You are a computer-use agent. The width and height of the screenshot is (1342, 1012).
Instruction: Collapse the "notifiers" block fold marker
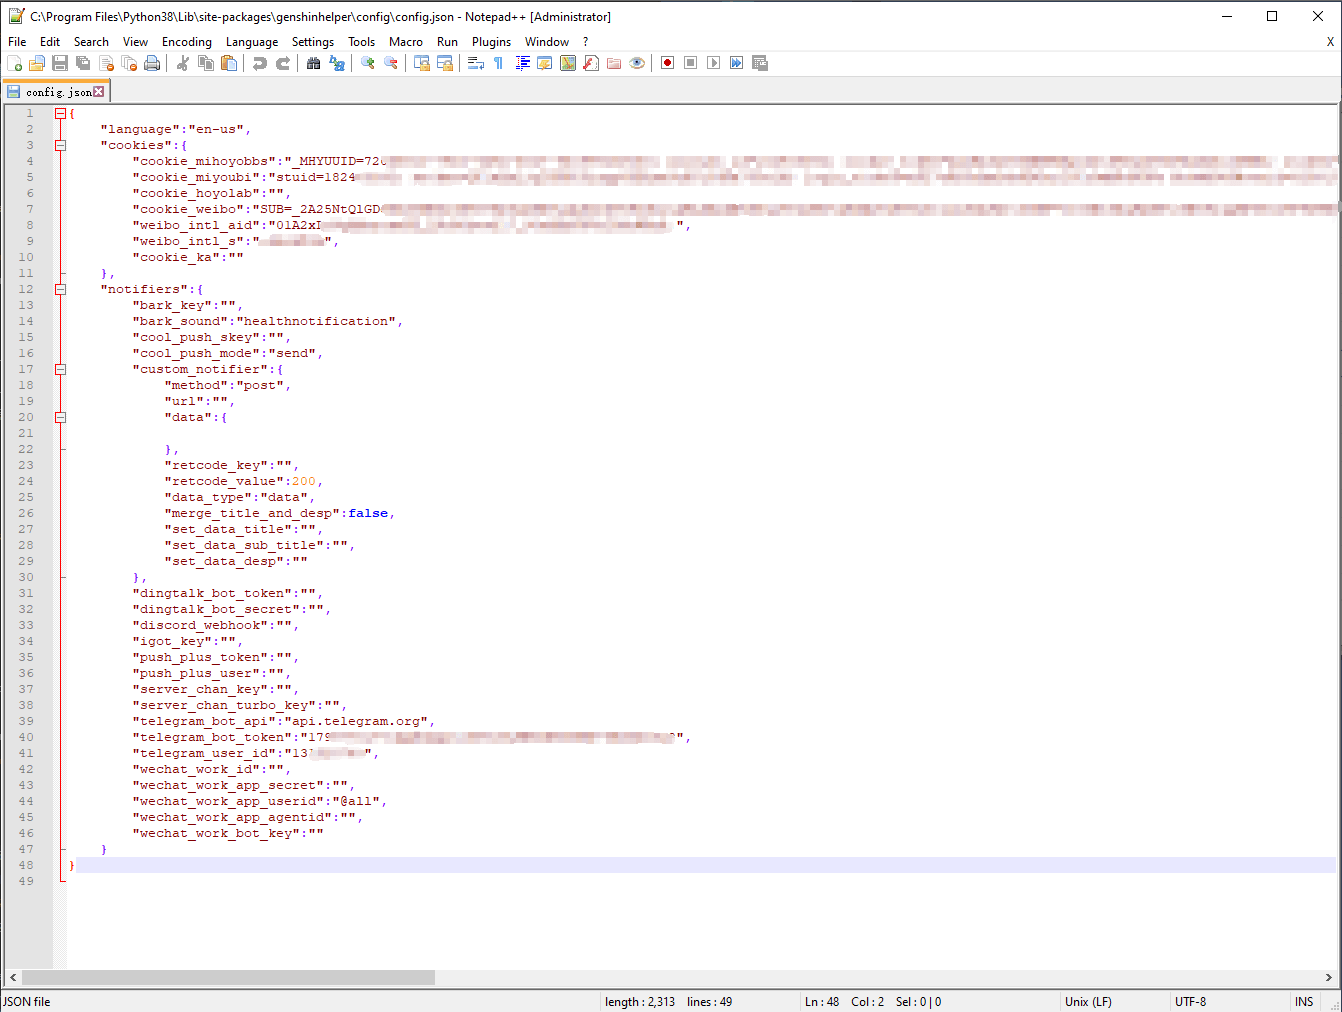coord(60,289)
